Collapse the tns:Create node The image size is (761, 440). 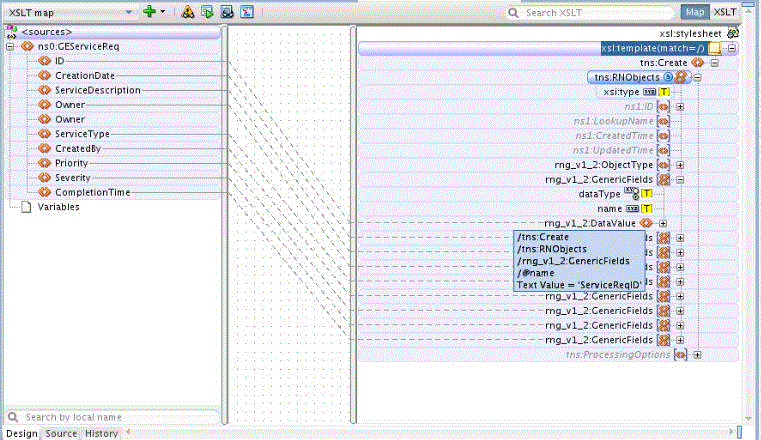tap(714, 63)
